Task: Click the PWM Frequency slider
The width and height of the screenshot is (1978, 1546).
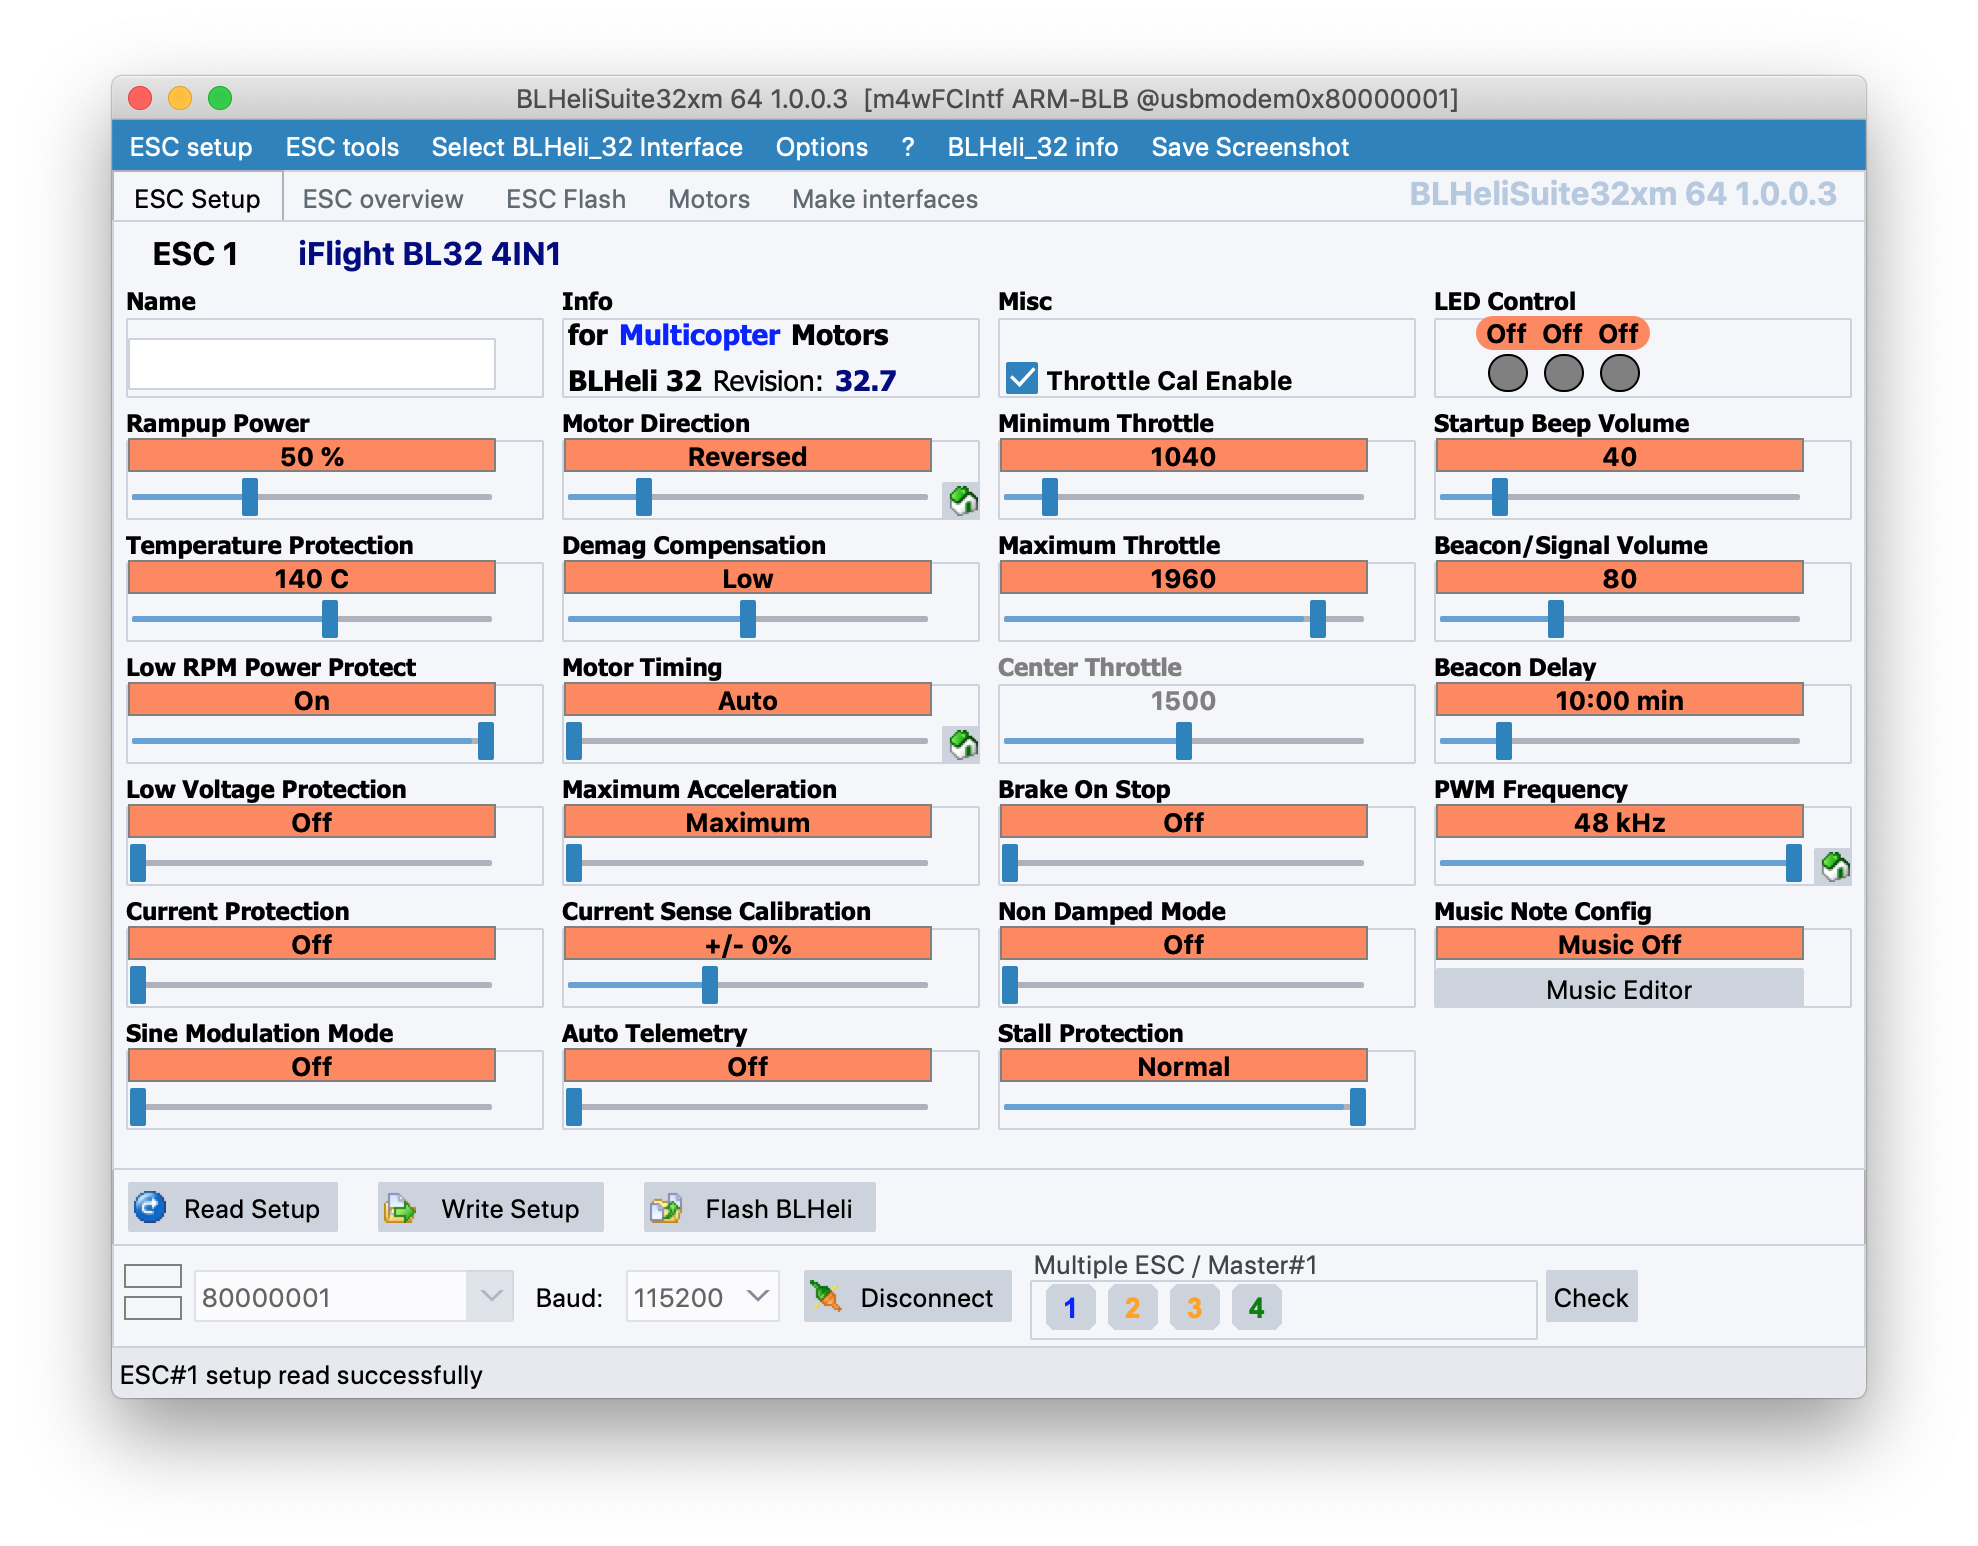Action: point(1620,863)
